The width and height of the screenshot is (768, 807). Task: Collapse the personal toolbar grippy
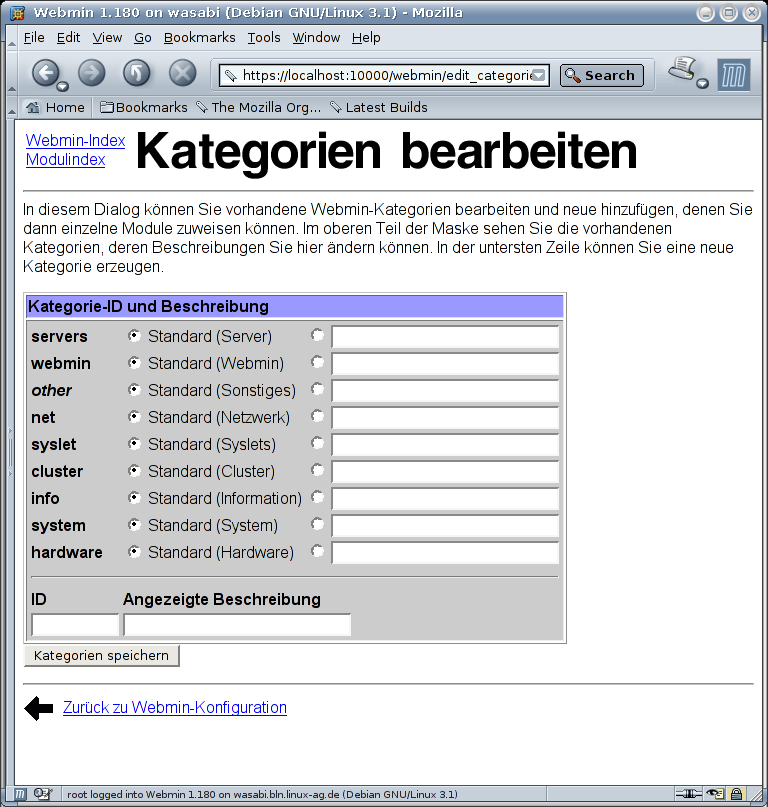(11, 108)
